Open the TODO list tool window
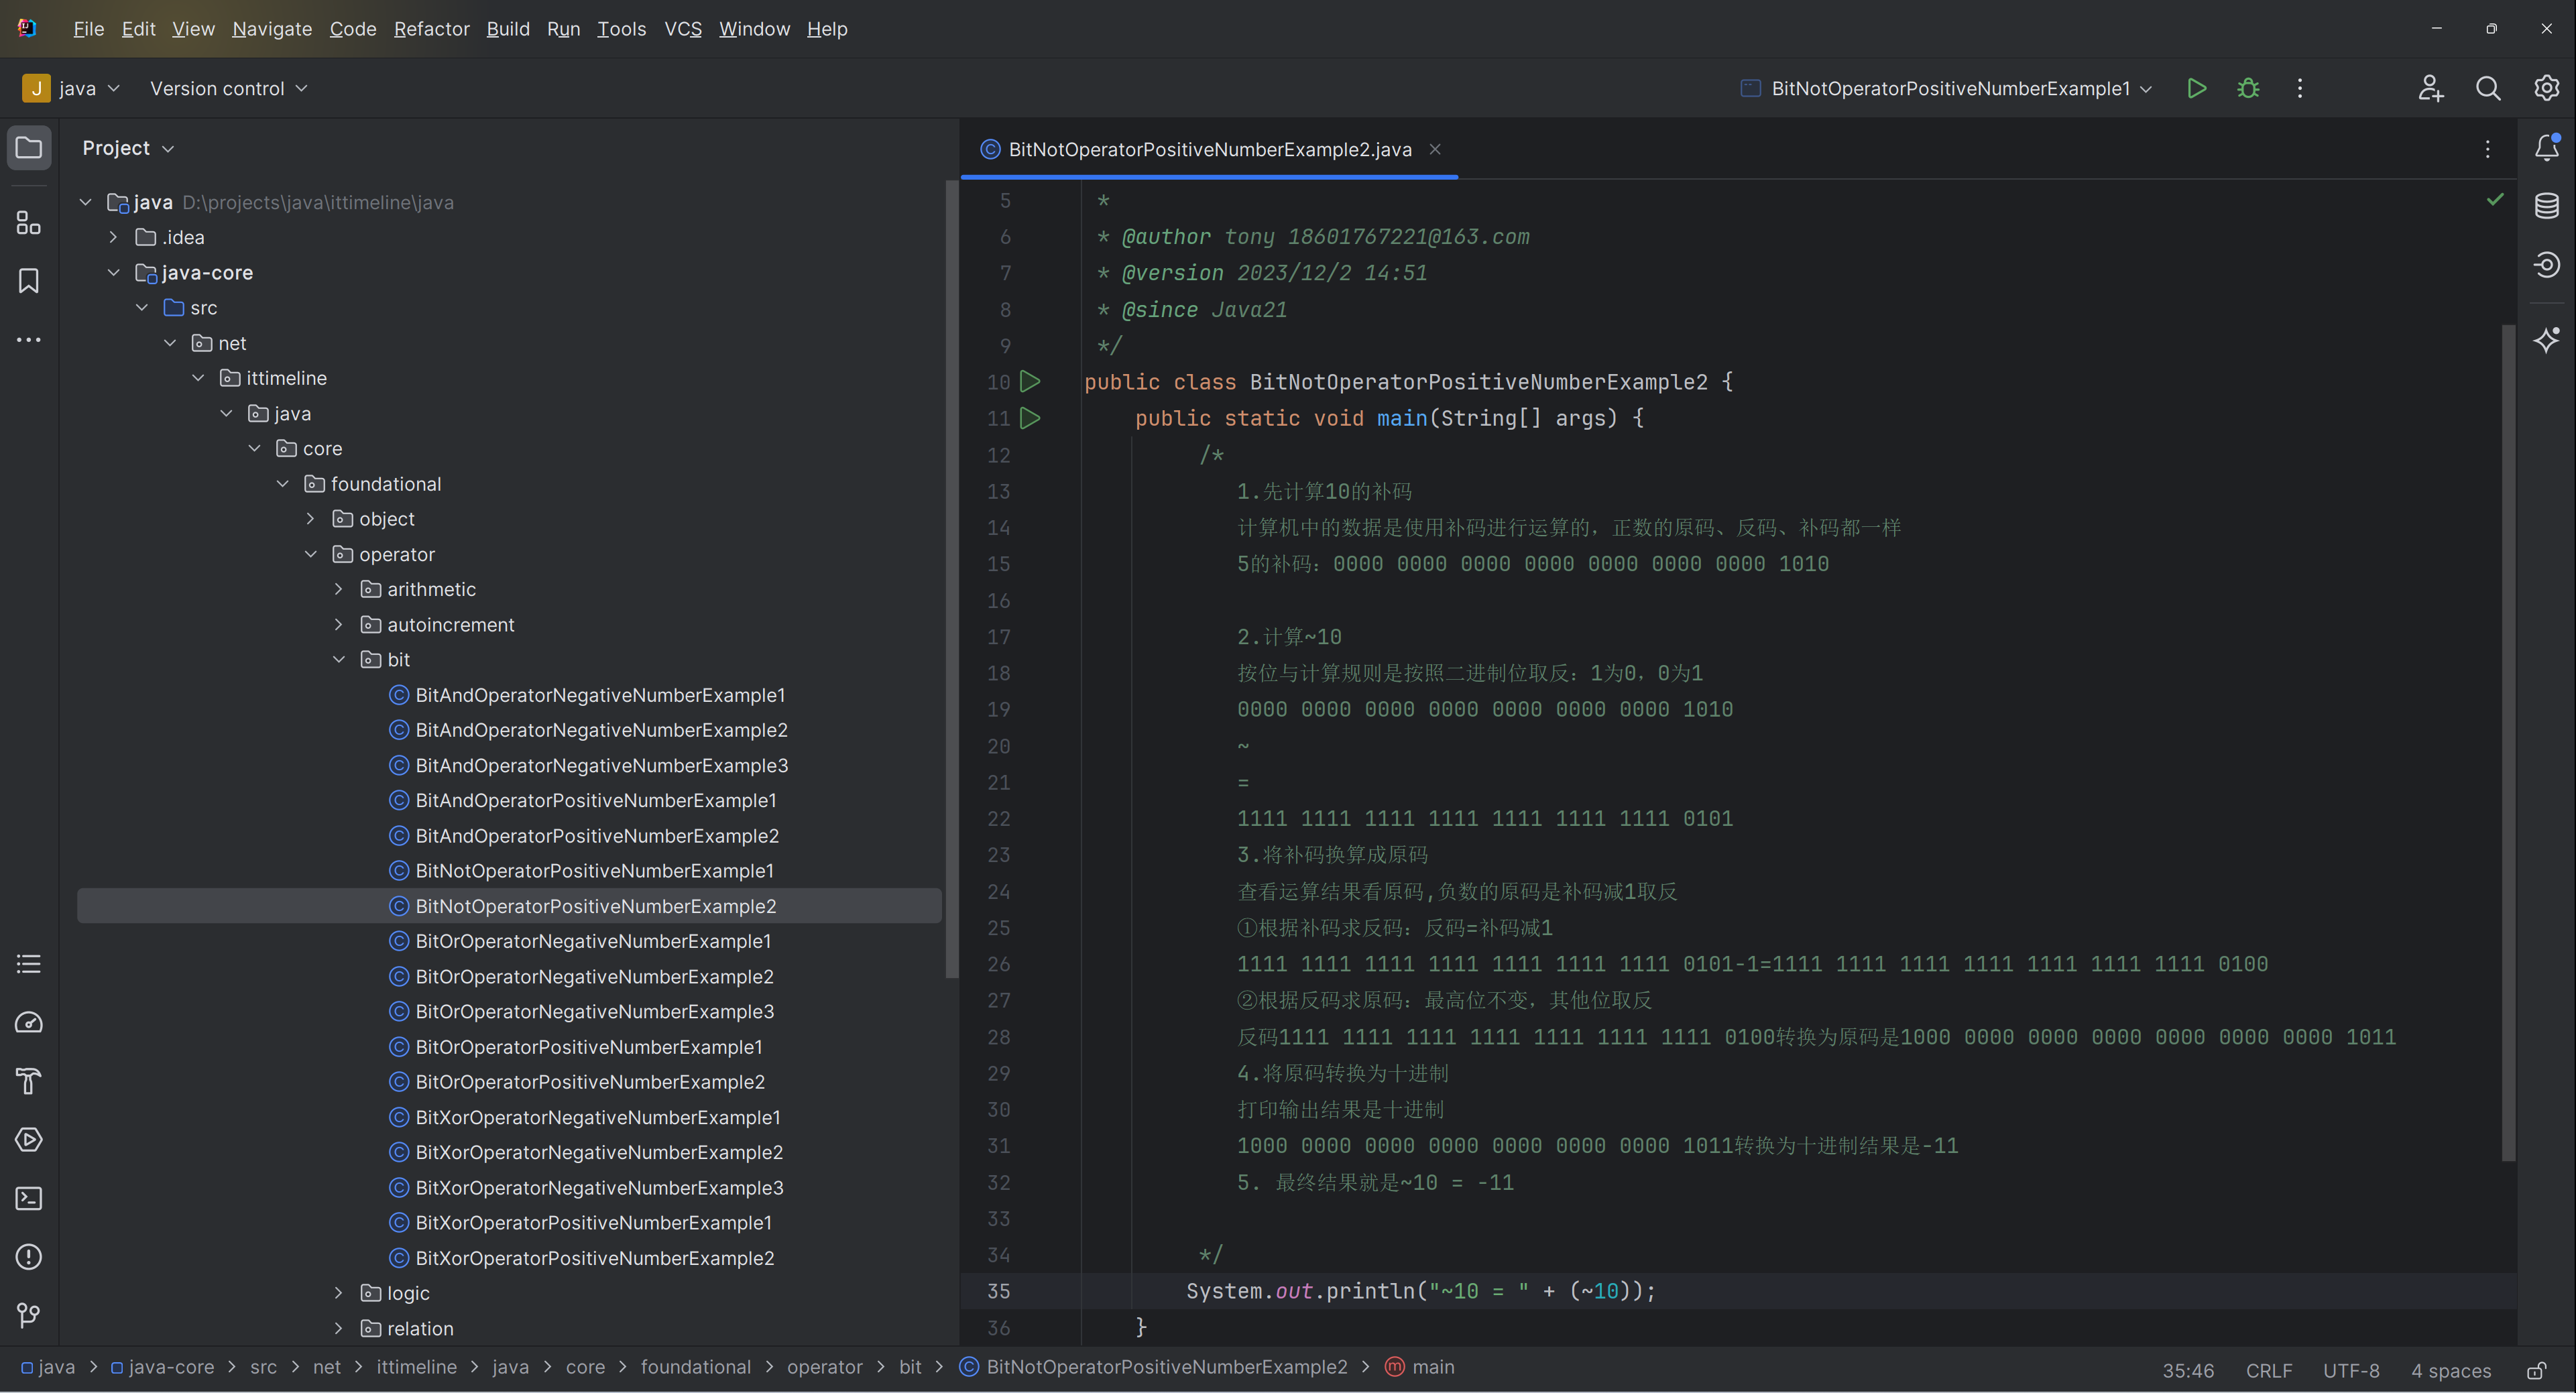This screenshot has width=2576, height=1393. [29, 964]
